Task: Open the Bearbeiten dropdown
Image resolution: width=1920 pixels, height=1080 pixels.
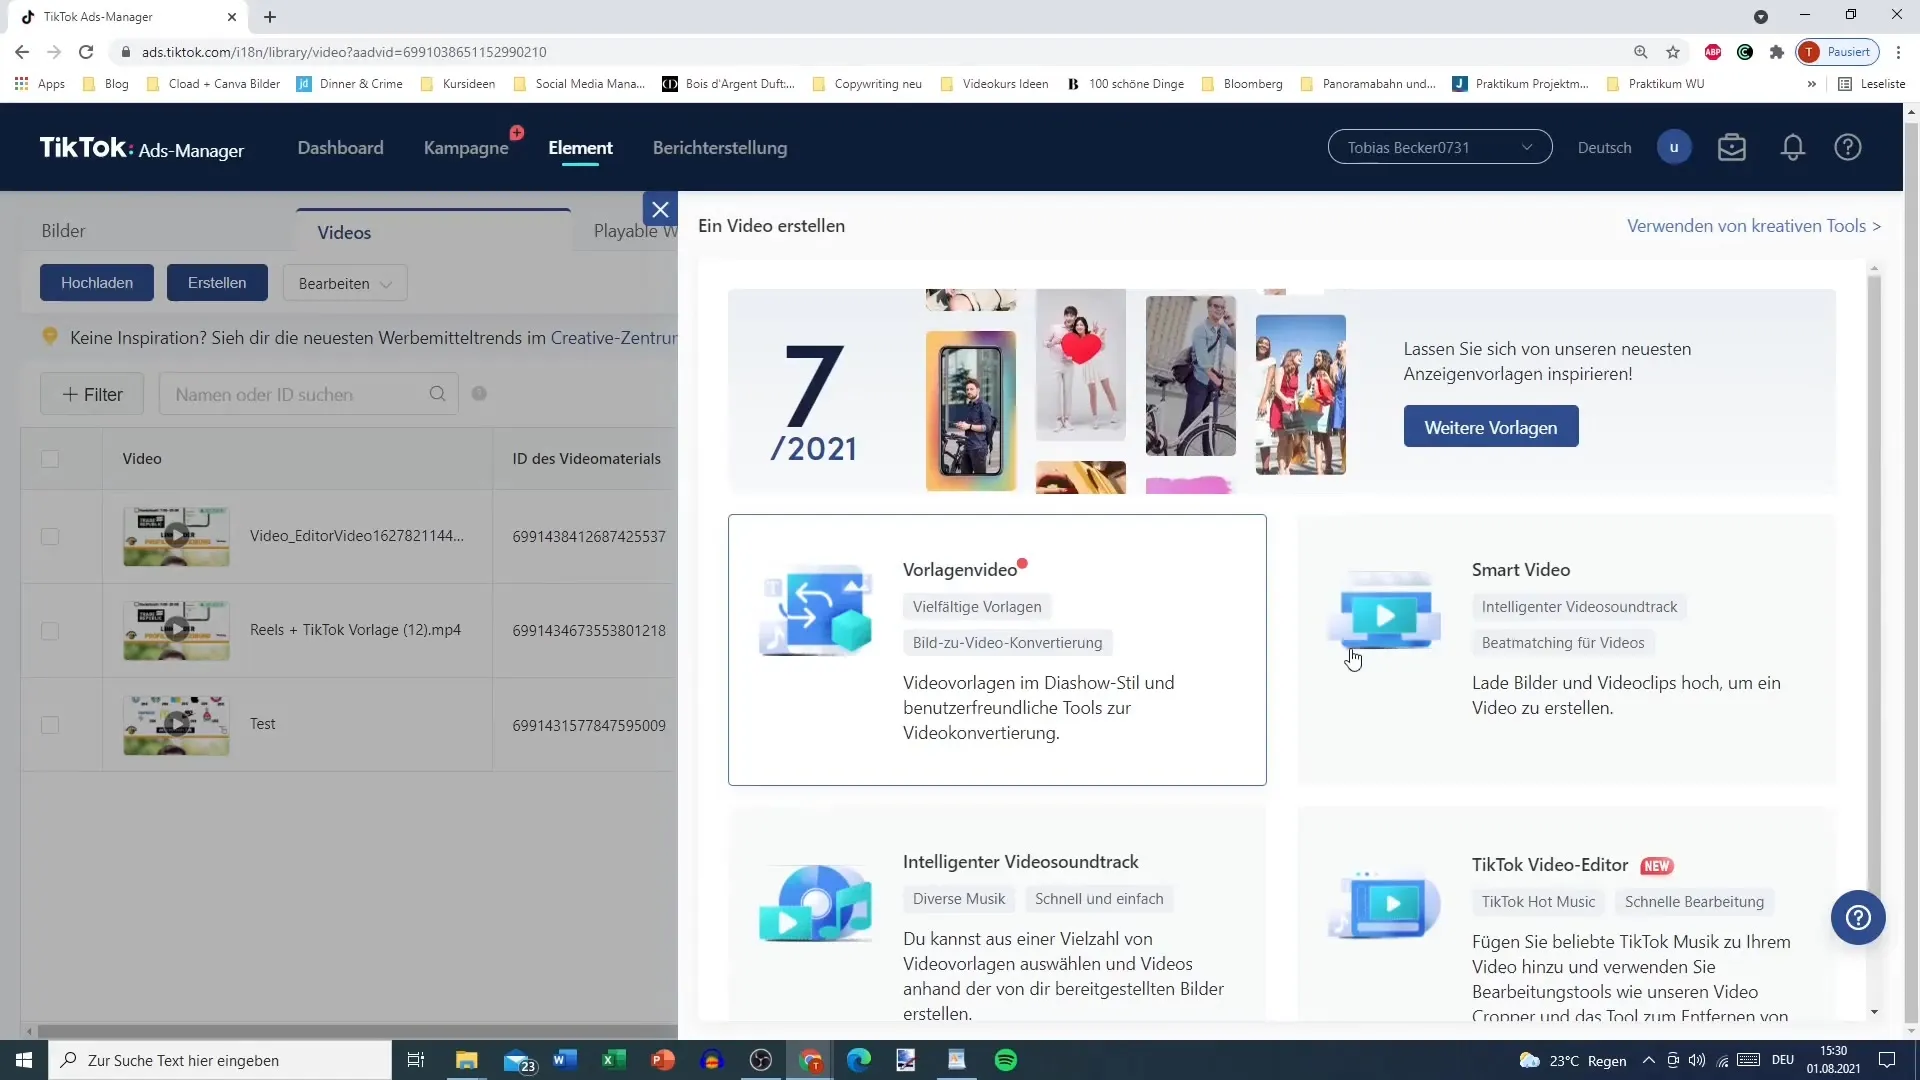Action: pyautogui.click(x=345, y=283)
